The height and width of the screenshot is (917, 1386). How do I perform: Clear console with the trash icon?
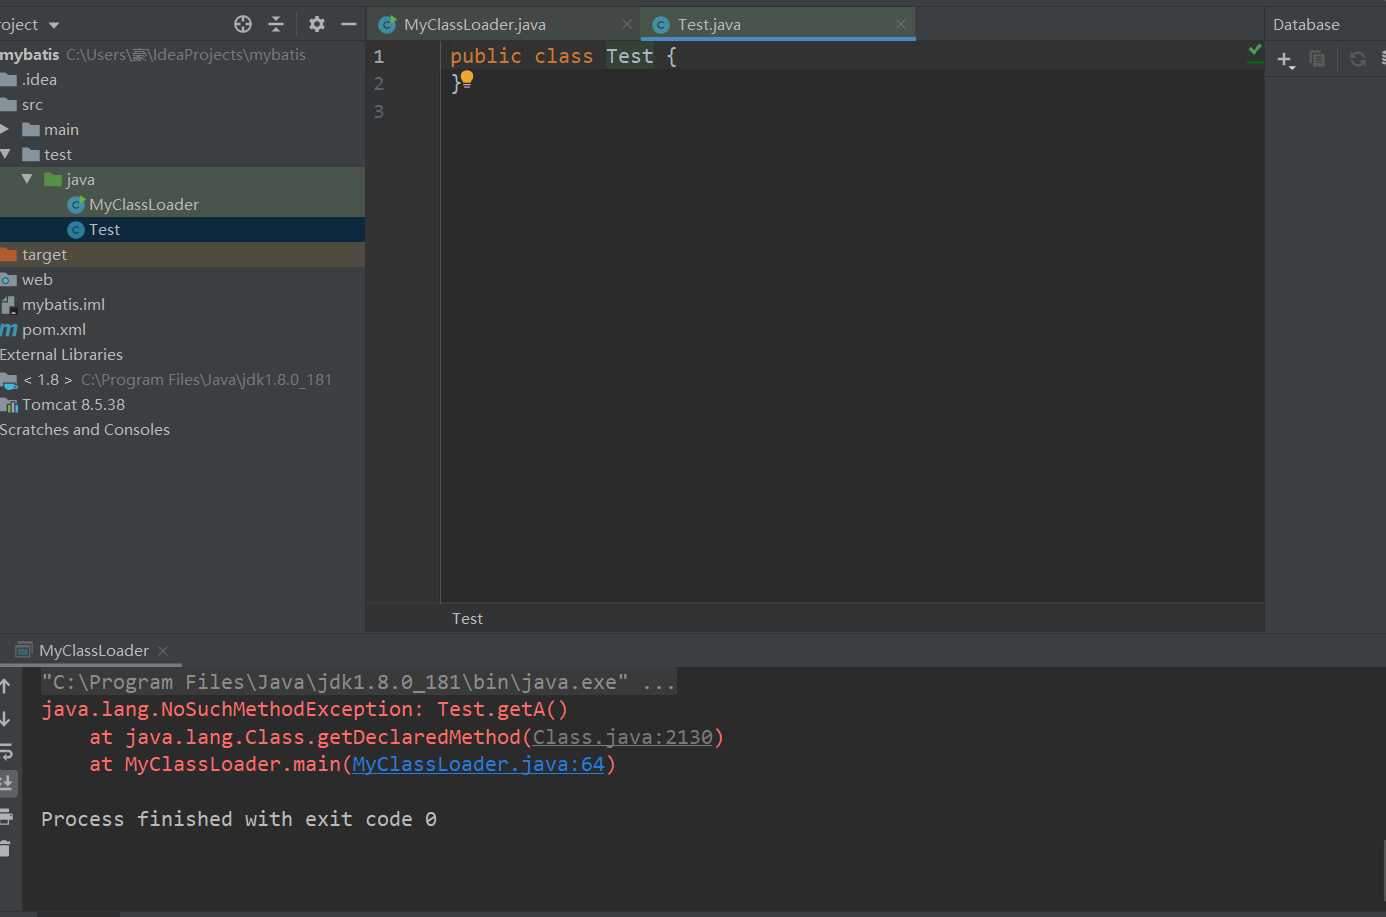[5, 848]
